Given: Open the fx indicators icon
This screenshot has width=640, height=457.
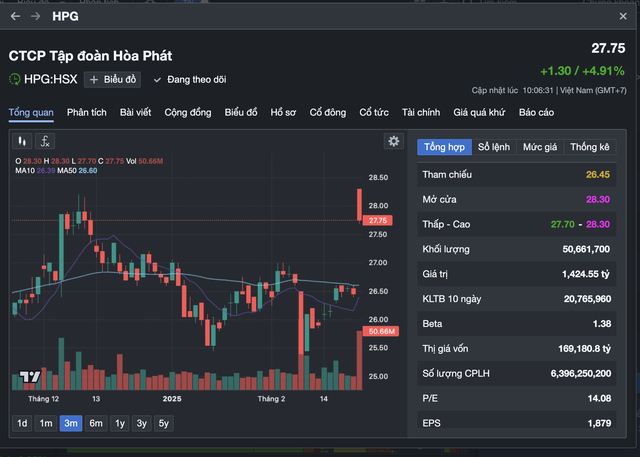Looking at the screenshot, I should coord(46,142).
